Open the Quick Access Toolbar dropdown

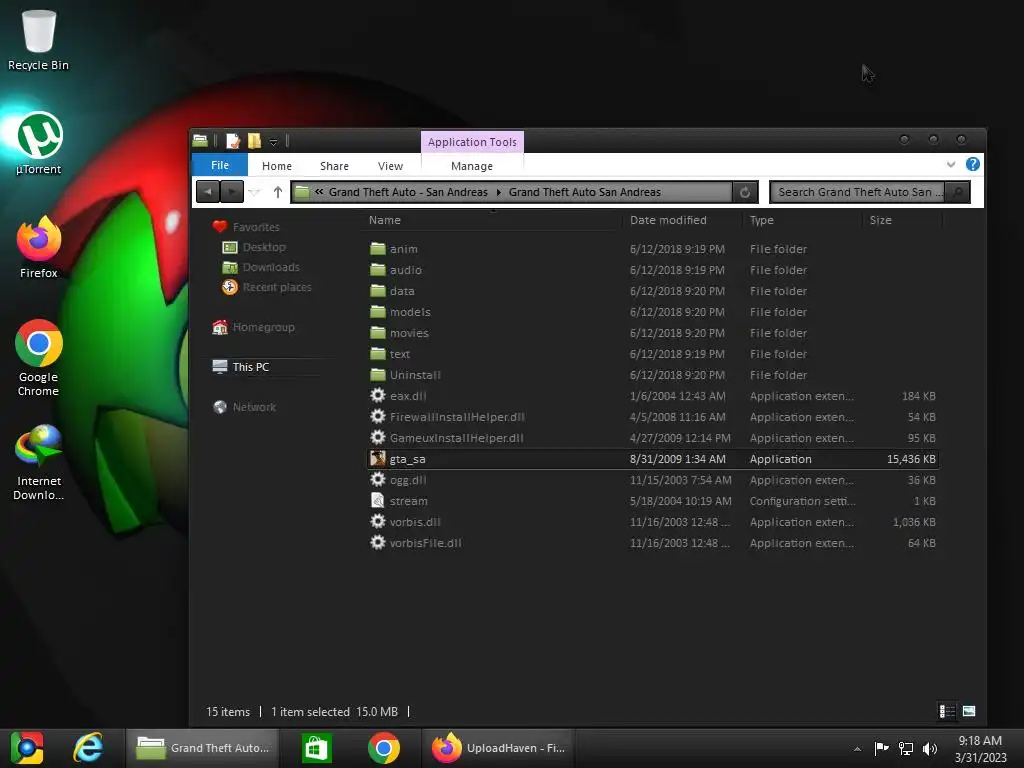click(274, 142)
